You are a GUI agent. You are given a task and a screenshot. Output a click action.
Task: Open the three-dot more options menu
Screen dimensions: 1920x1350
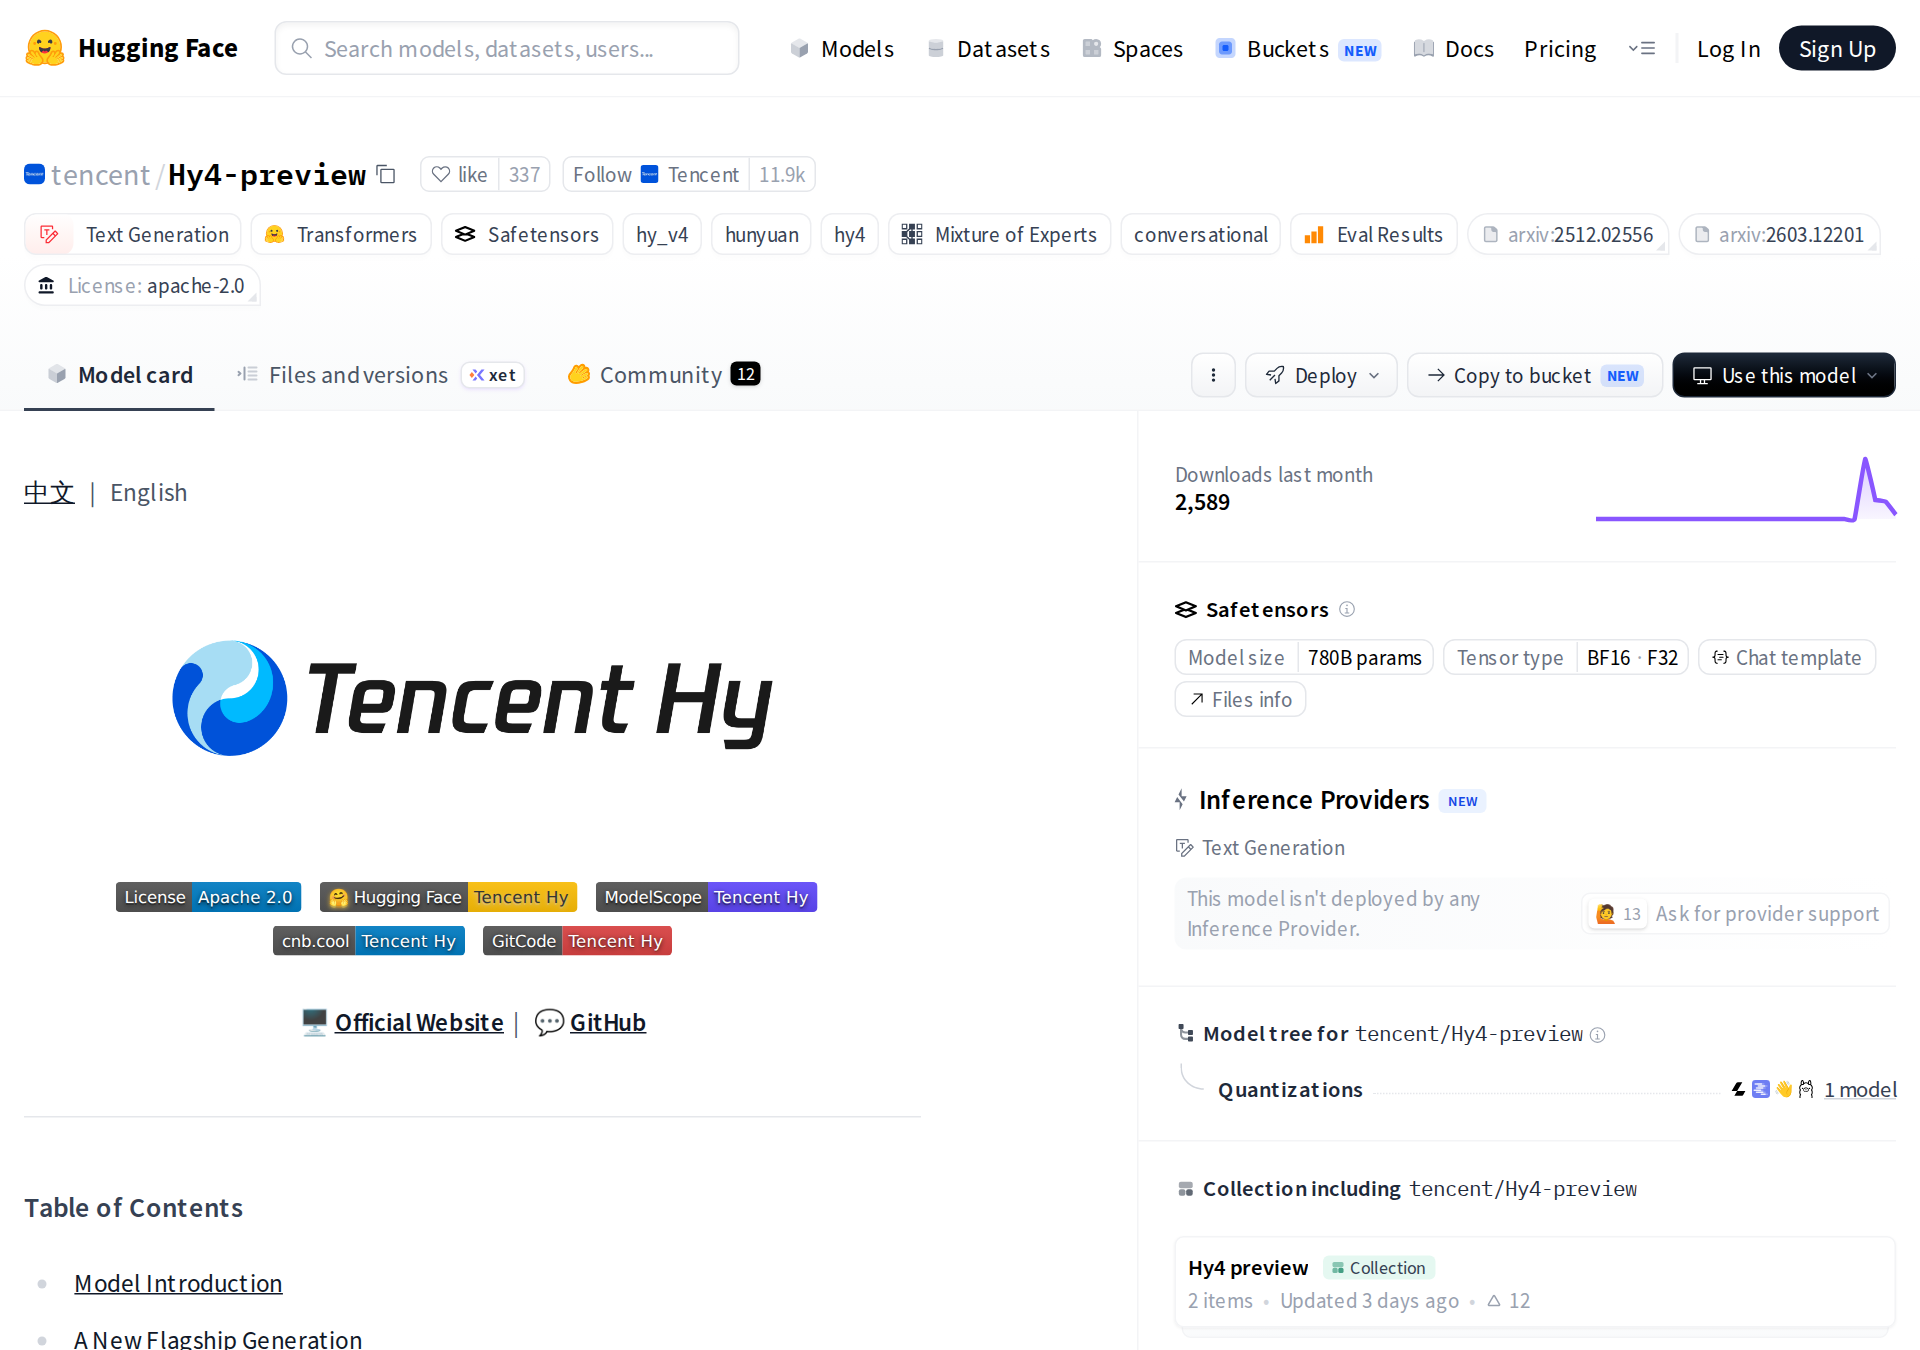pos(1213,375)
